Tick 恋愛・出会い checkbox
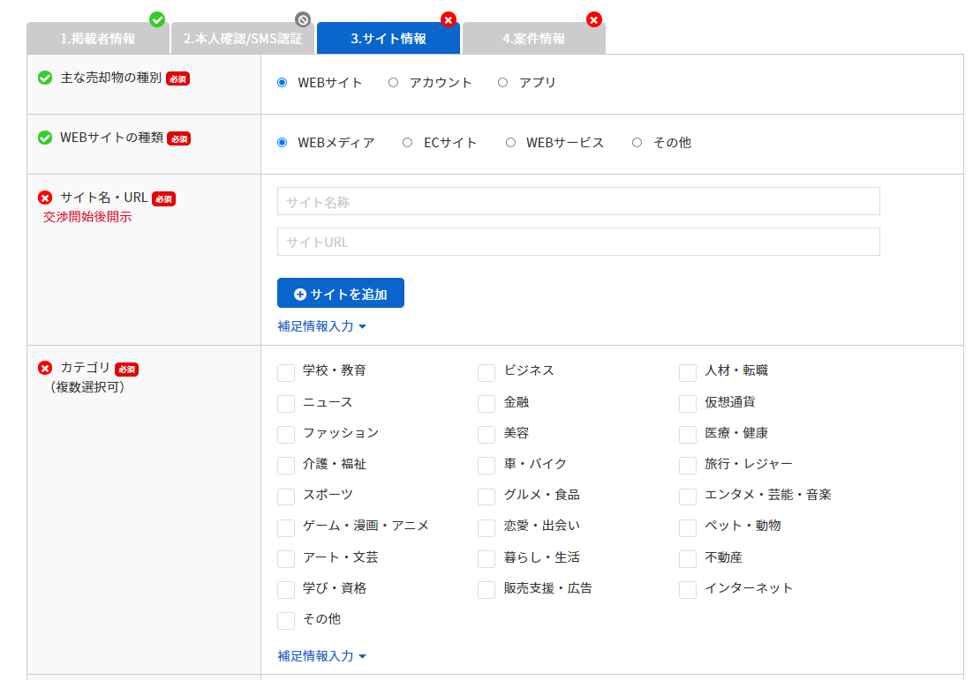Viewport: 973px width, 680px height. coord(486,528)
